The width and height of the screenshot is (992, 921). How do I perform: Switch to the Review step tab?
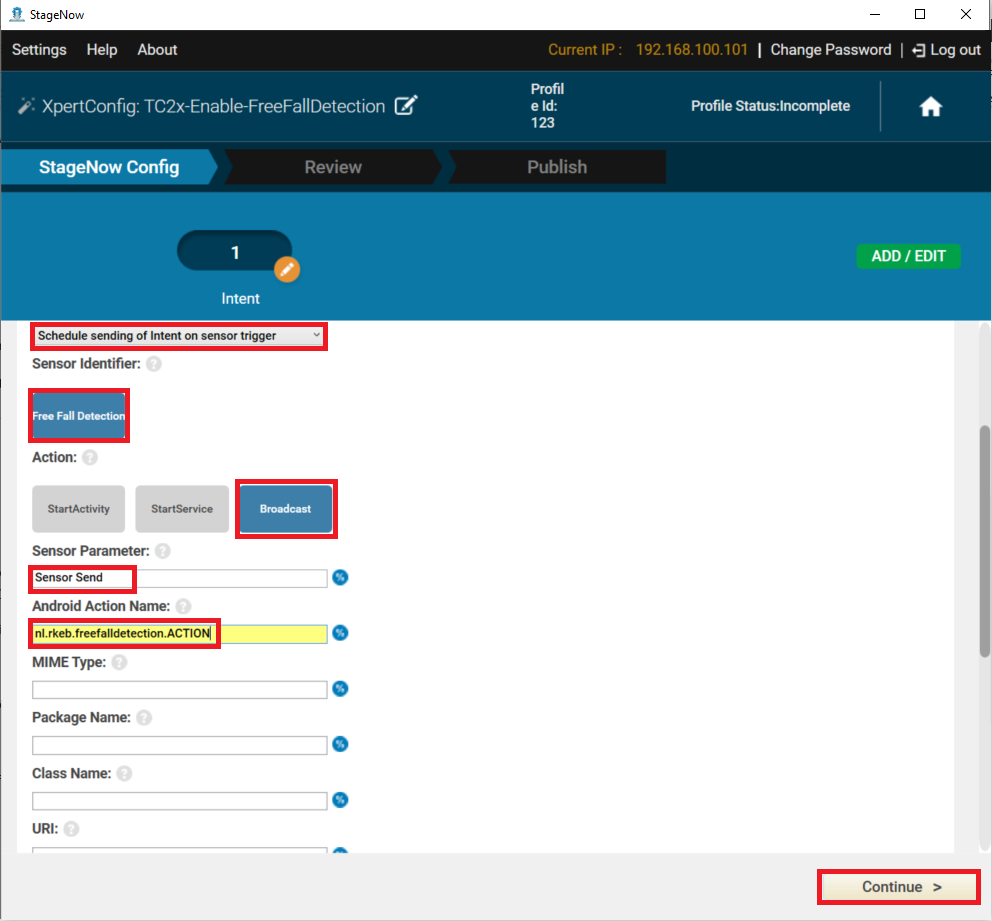[333, 167]
